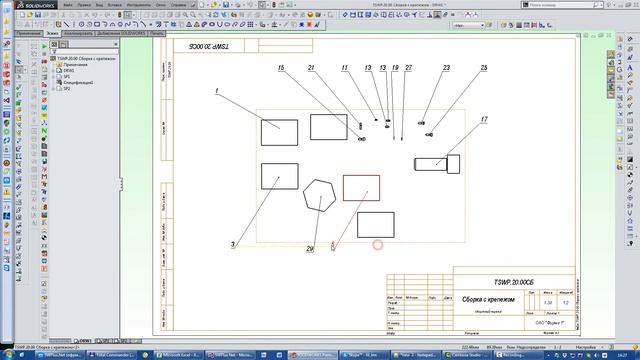Click the New document icon in title bar

(x=202, y=5)
